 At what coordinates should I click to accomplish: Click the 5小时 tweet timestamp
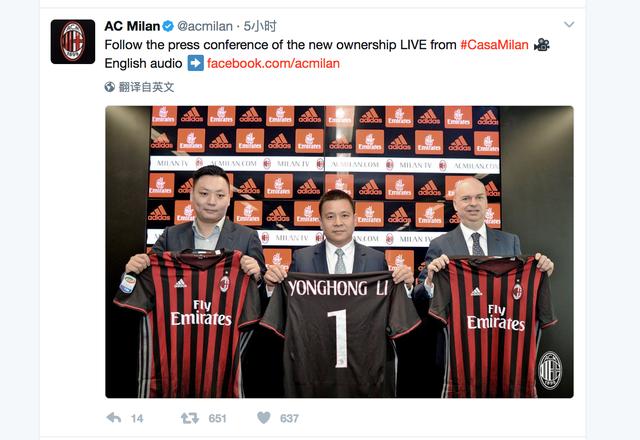[260, 26]
